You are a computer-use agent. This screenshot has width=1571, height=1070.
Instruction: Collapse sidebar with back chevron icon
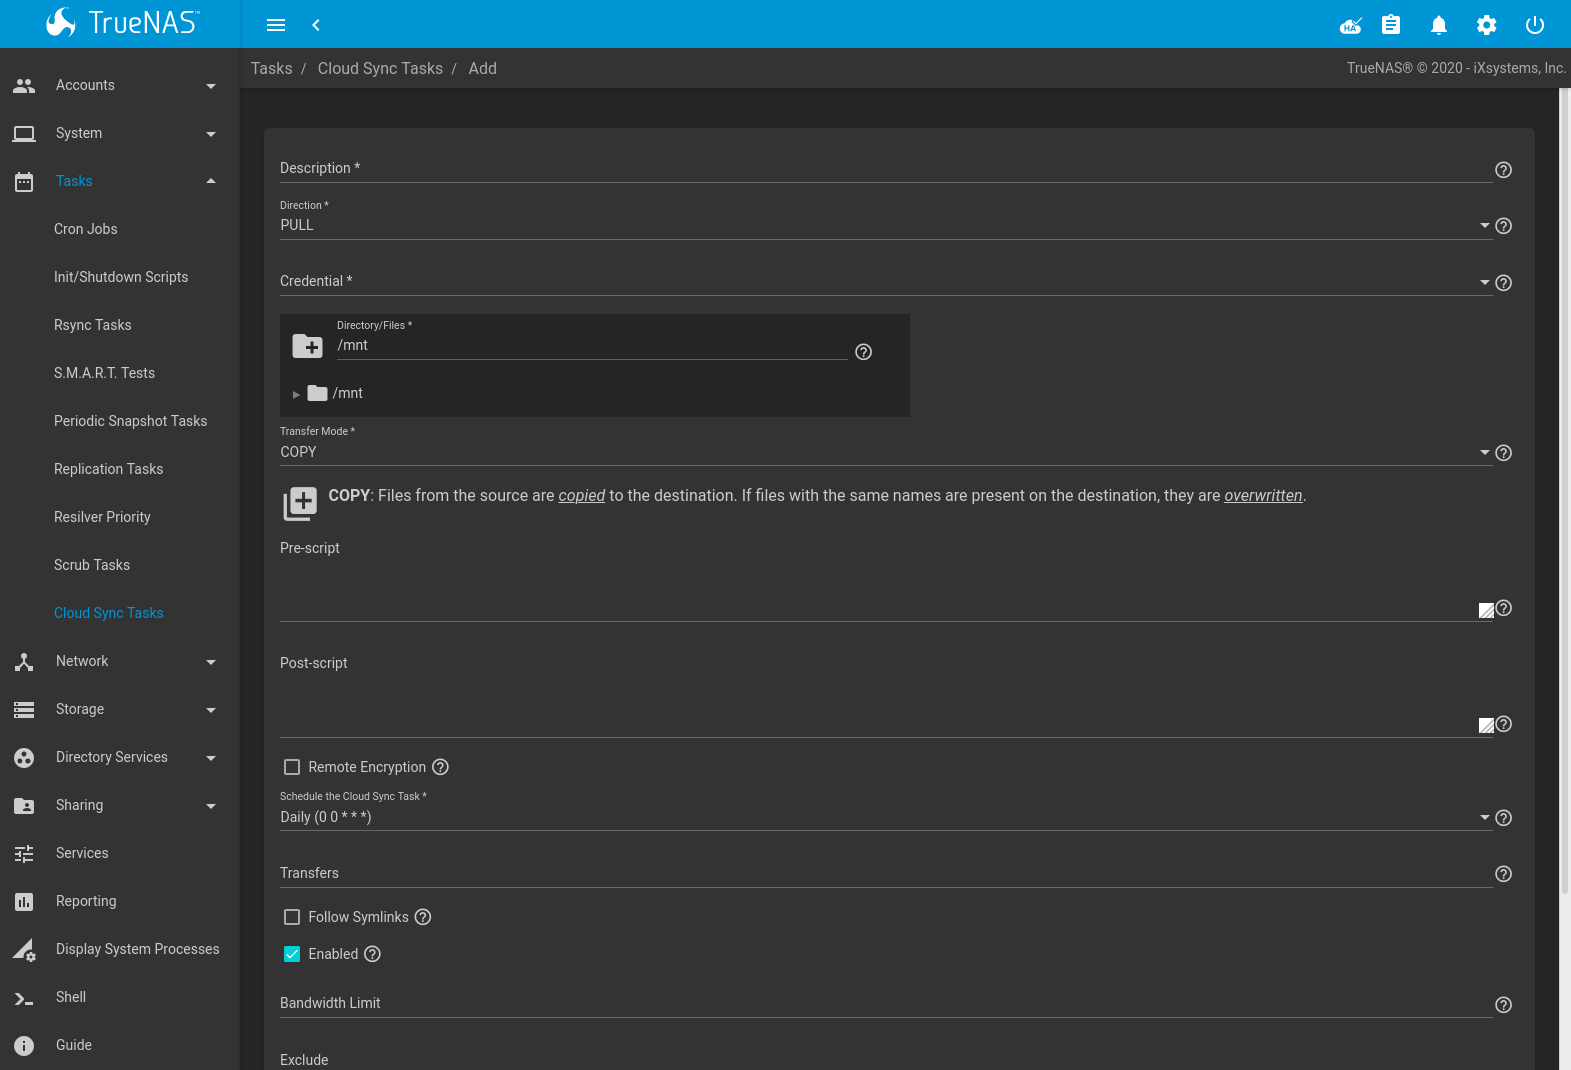pos(316,25)
